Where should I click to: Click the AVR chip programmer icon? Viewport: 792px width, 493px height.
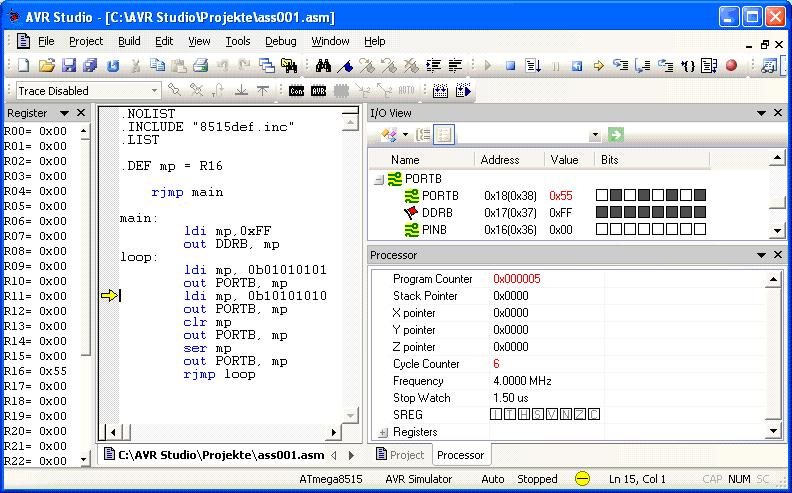pos(318,91)
